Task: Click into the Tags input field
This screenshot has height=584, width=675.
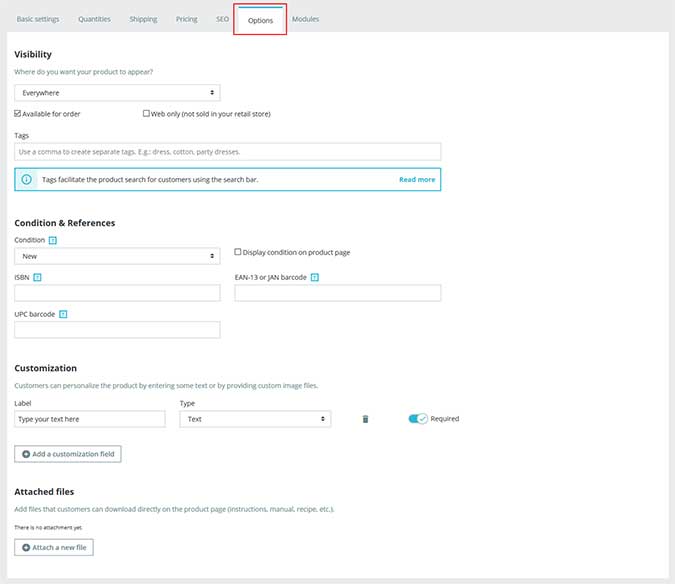Action: 228,152
